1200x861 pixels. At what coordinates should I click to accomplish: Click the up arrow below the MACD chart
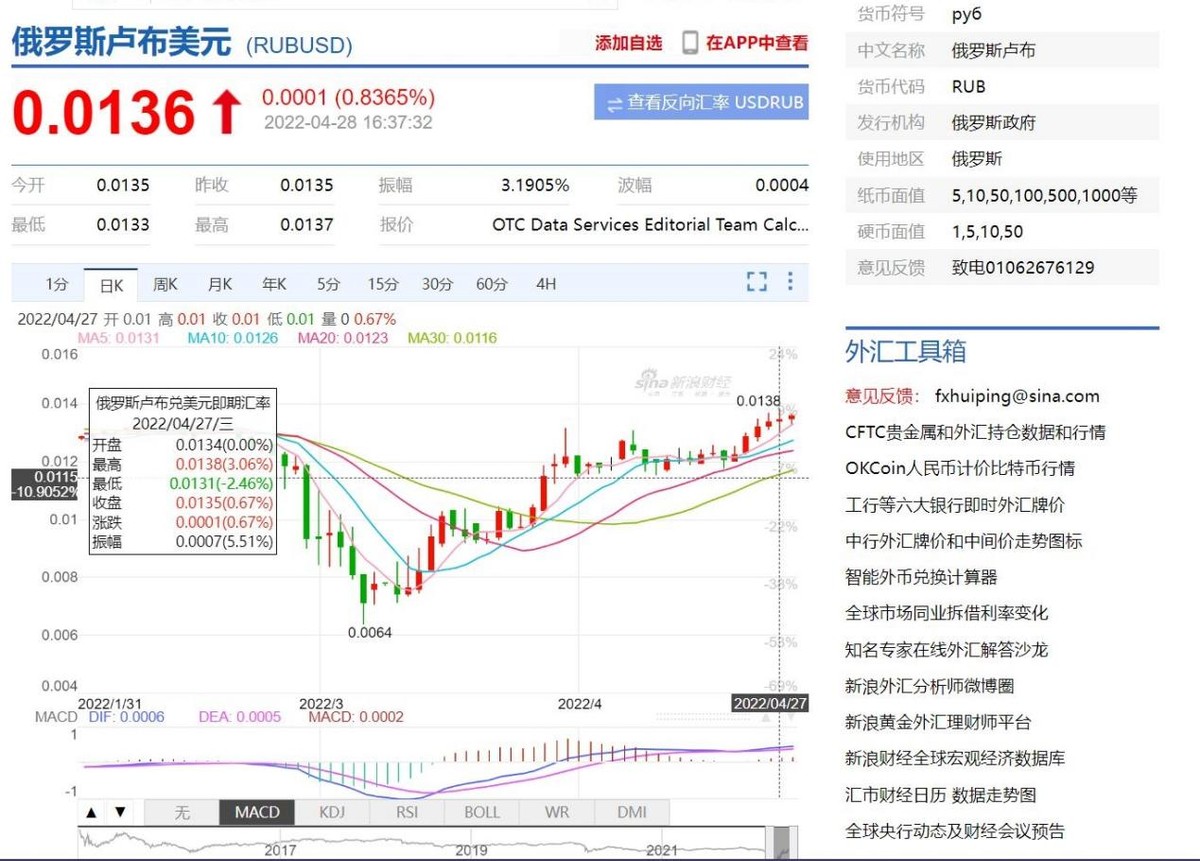click(x=92, y=812)
